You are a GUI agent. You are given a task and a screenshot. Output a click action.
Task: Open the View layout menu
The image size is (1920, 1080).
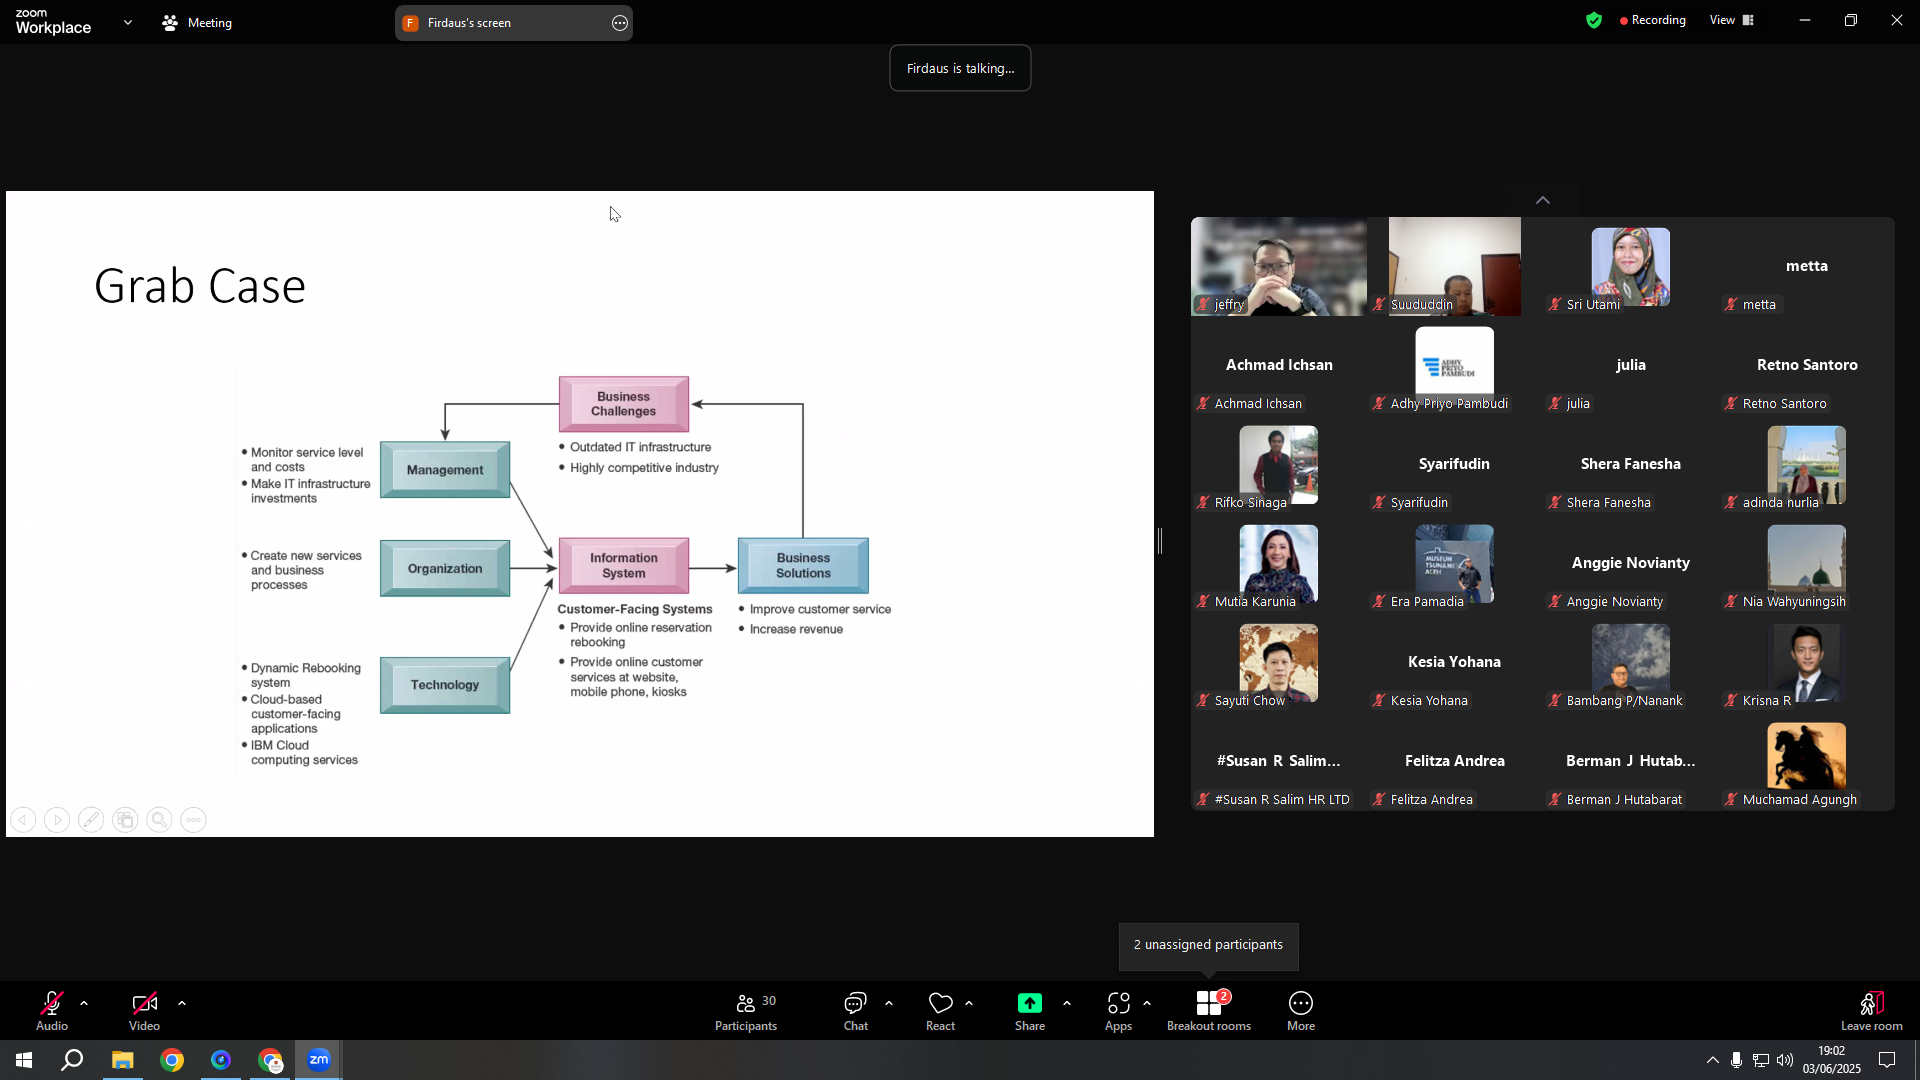pos(1732,20)
